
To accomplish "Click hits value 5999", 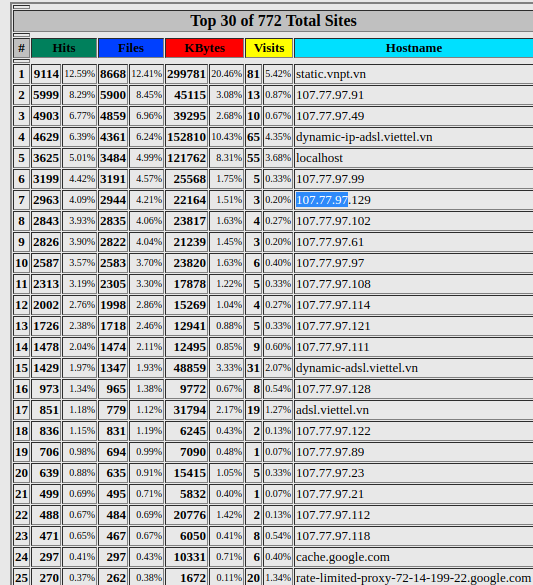I will (46, 95).
